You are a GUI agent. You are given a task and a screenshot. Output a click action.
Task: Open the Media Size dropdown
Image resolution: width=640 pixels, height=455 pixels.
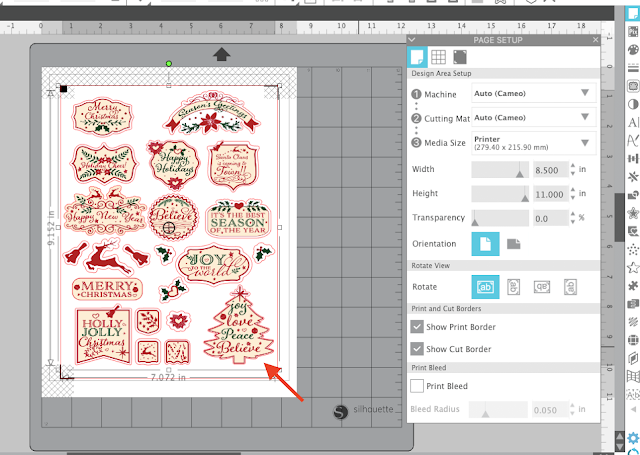click(533, 143)
